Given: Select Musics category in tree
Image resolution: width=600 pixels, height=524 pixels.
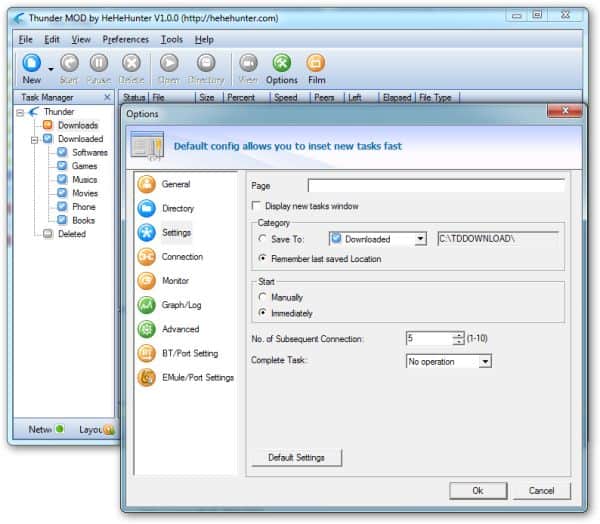Looking at the screenshot, I should [x=85, y=180].
